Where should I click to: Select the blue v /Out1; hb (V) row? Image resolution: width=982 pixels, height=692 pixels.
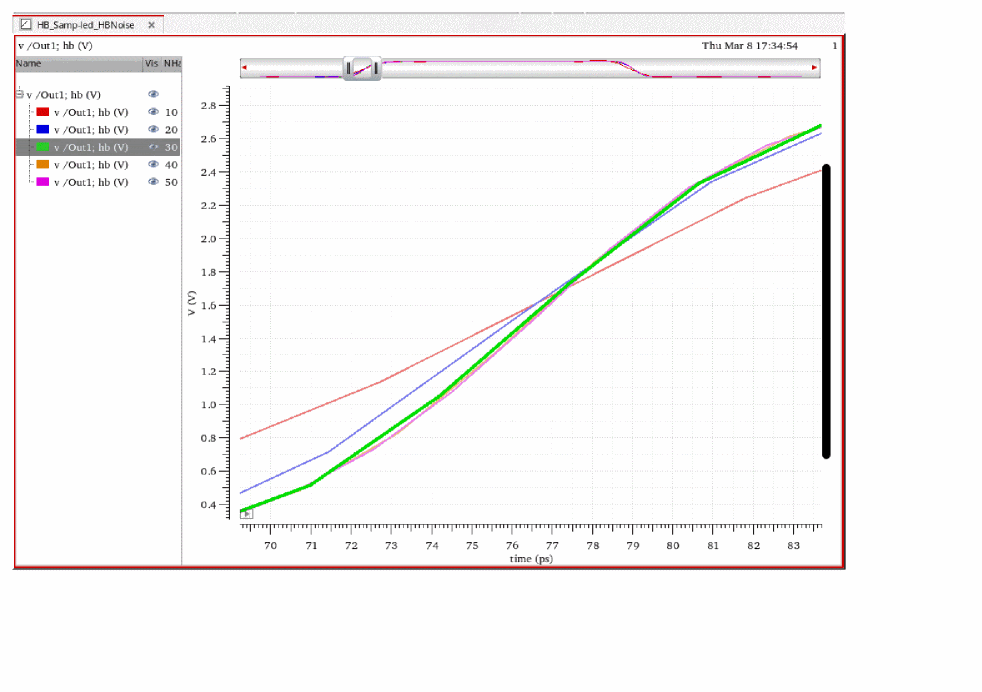click(98, 130)
